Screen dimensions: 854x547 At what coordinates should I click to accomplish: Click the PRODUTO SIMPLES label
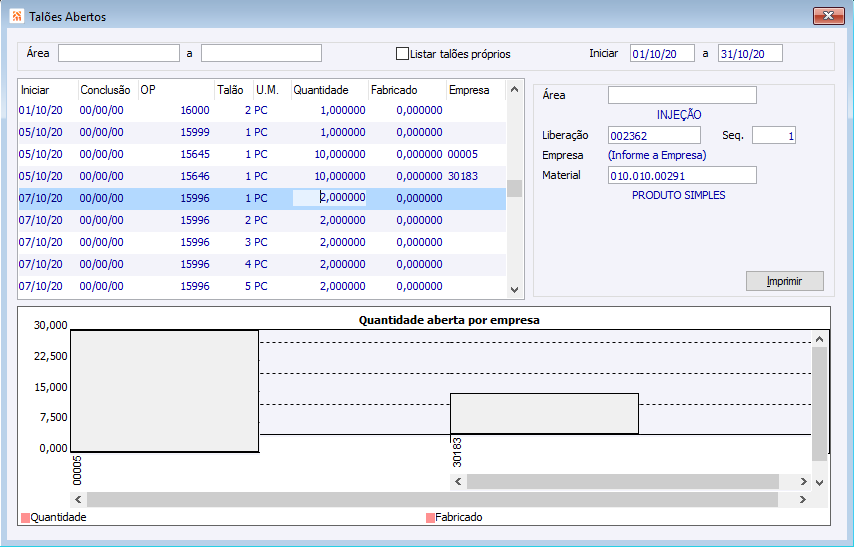[679, 195]
